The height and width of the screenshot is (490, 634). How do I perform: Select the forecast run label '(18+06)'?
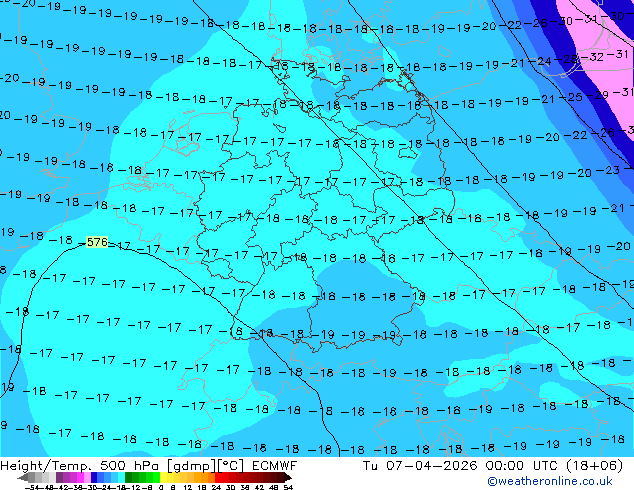[594, 466]
